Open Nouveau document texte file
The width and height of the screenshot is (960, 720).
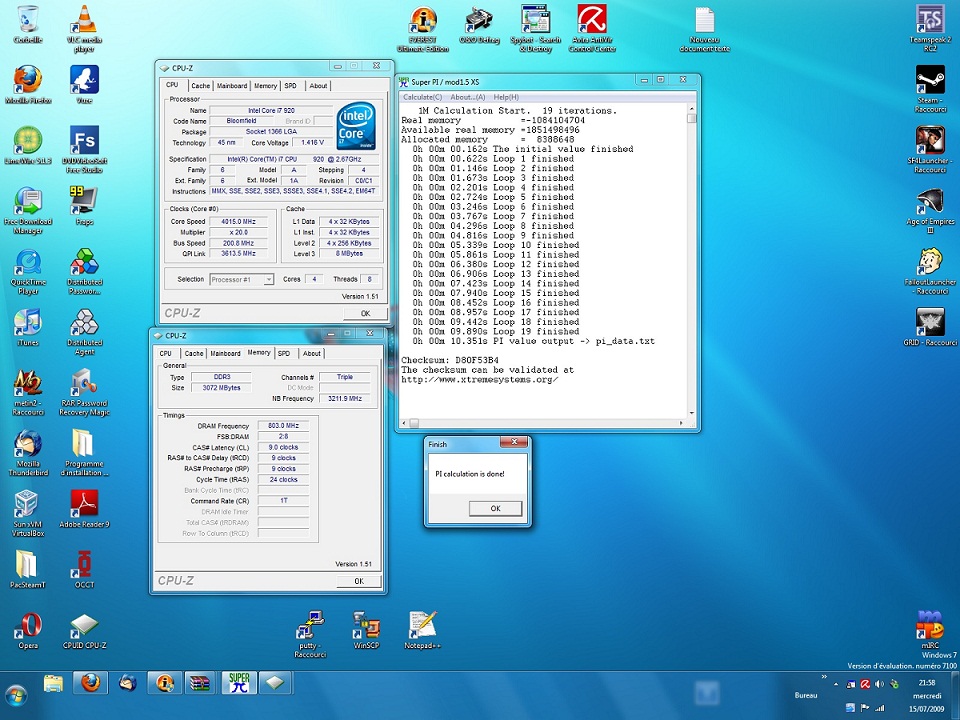(x=705, y=29)
